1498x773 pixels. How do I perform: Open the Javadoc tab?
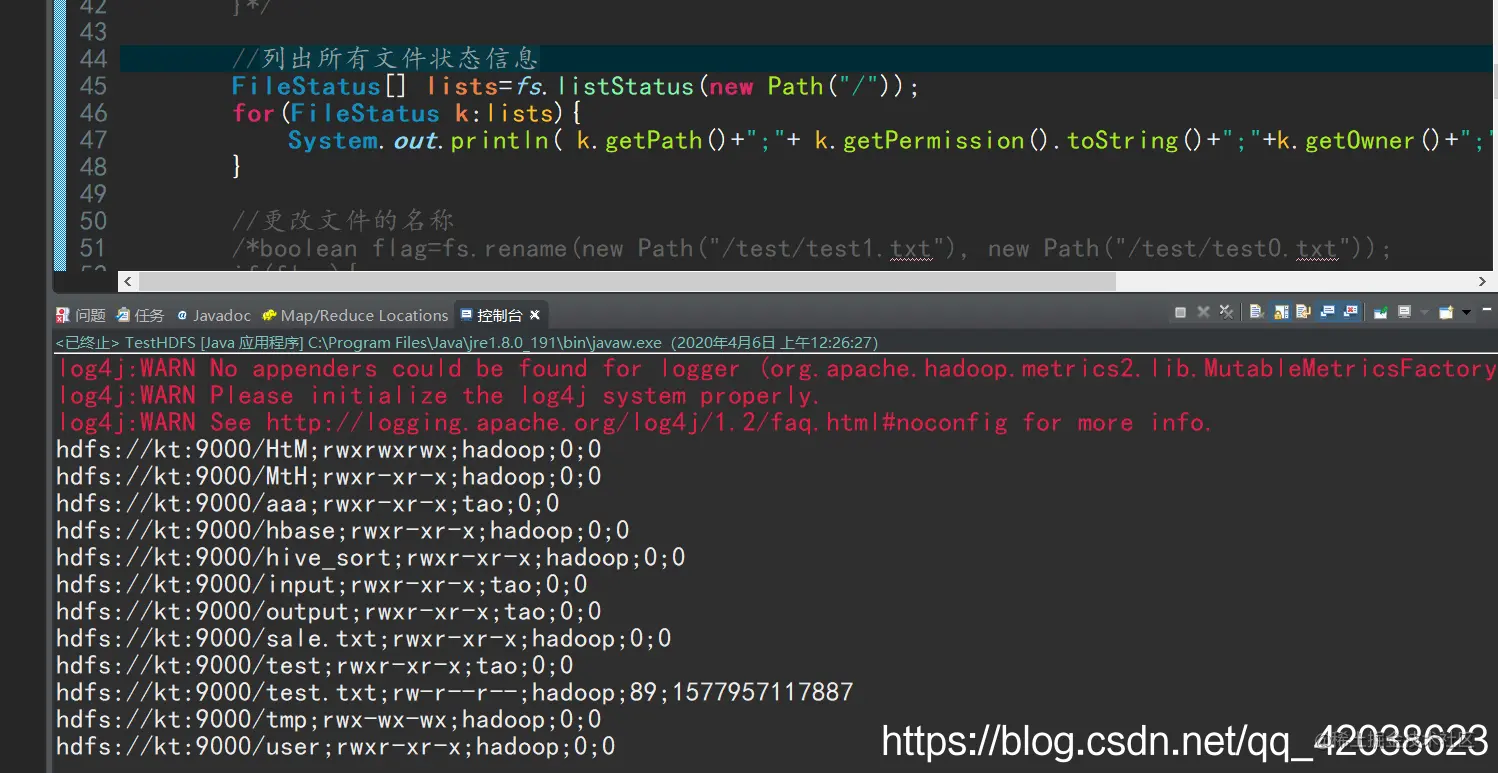point(213,315)
